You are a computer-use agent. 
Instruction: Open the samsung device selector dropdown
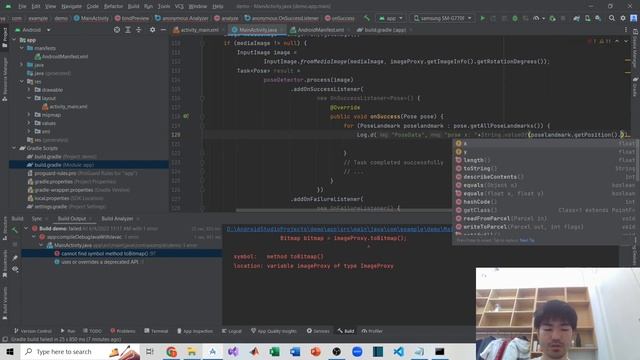pyautogui.click(x=442, y=18)
